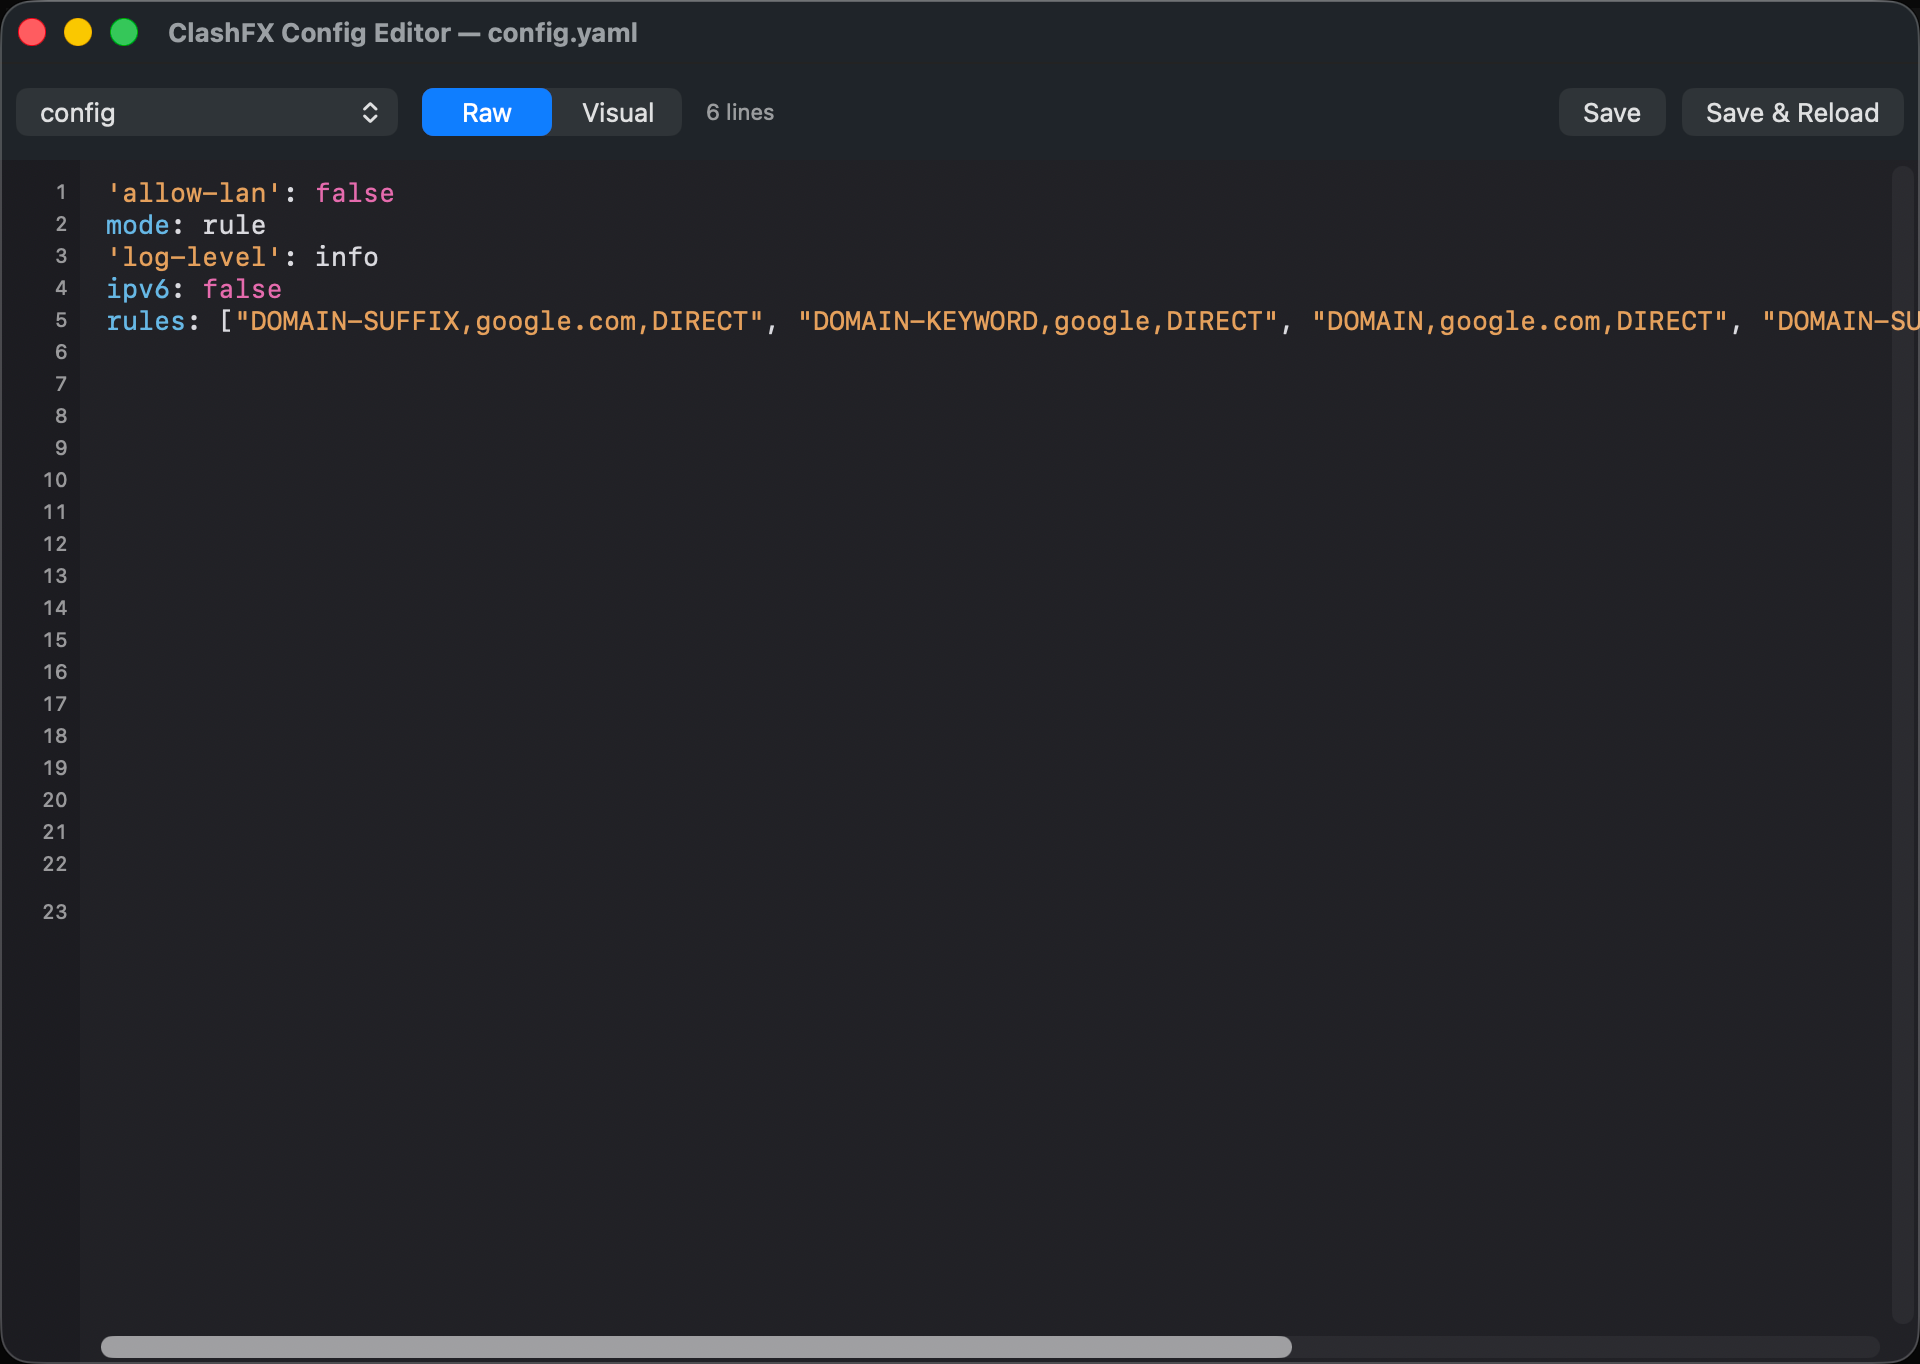Click the mode: rule line
This screenshot has width=1920, height=1364.
[x=186, y=225]
